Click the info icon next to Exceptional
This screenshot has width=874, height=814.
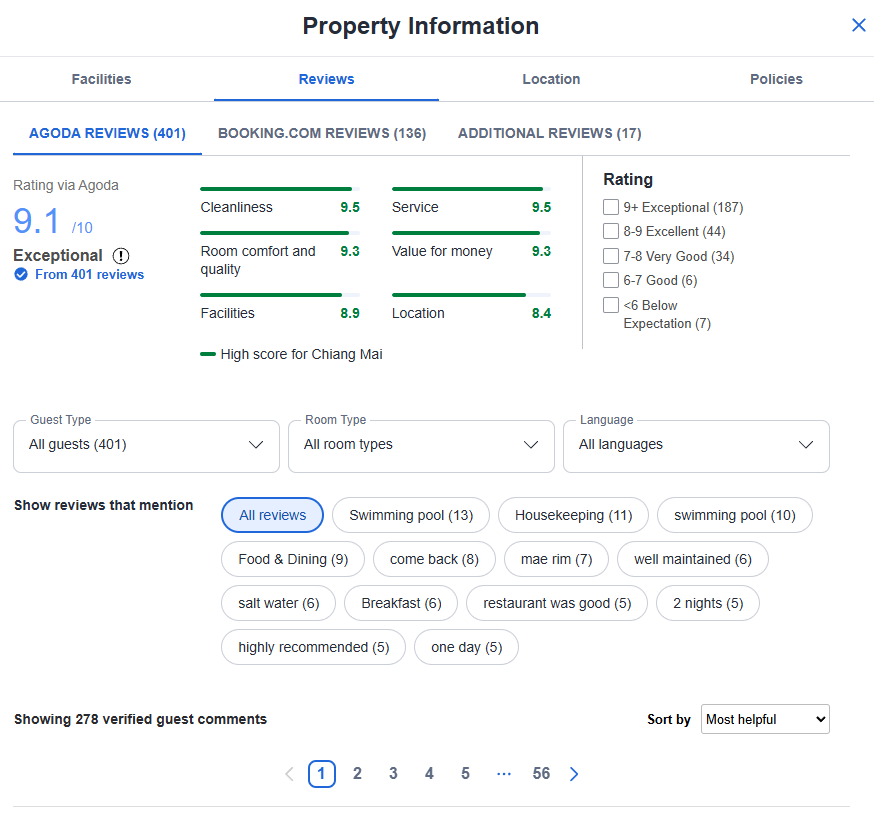(x=121, y=256)
